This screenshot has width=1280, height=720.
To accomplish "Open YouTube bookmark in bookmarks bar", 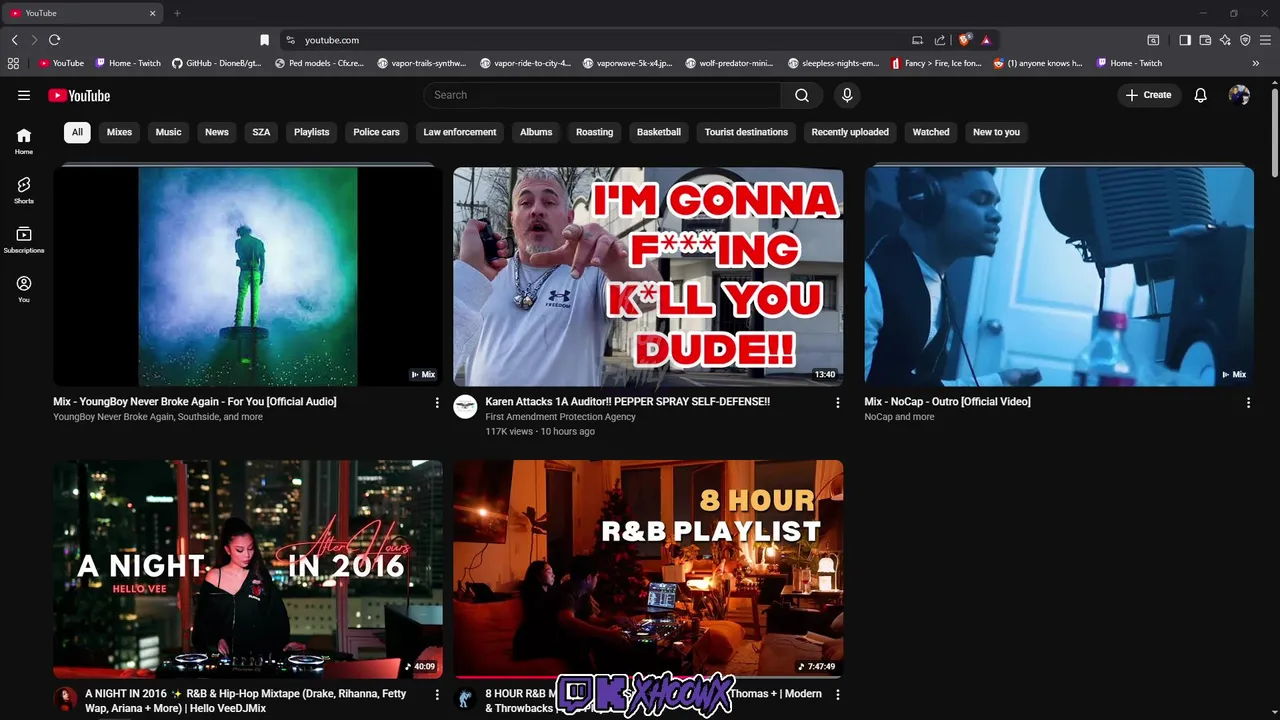I will click(61, 63).
